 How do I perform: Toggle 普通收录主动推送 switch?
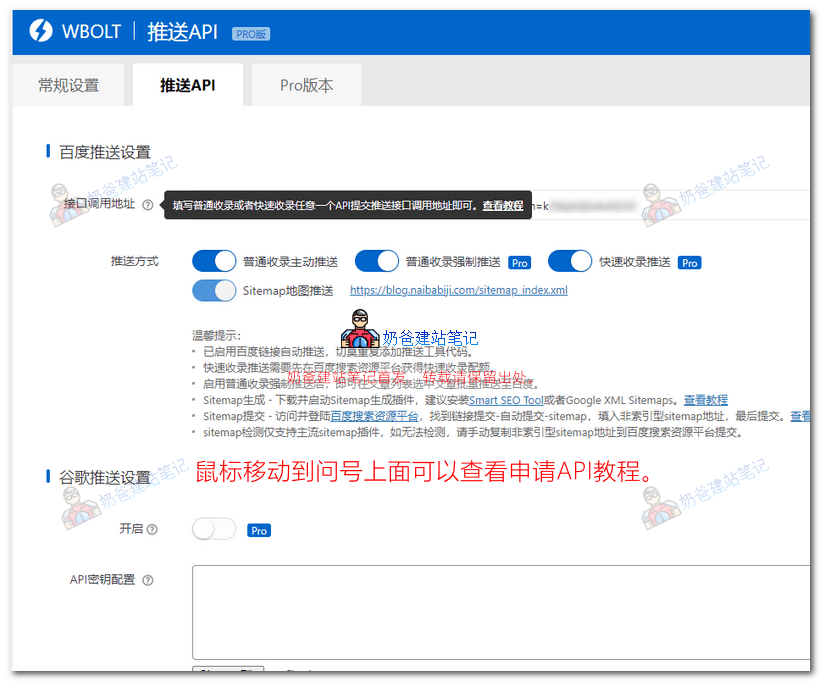click(x=214, y=262)
